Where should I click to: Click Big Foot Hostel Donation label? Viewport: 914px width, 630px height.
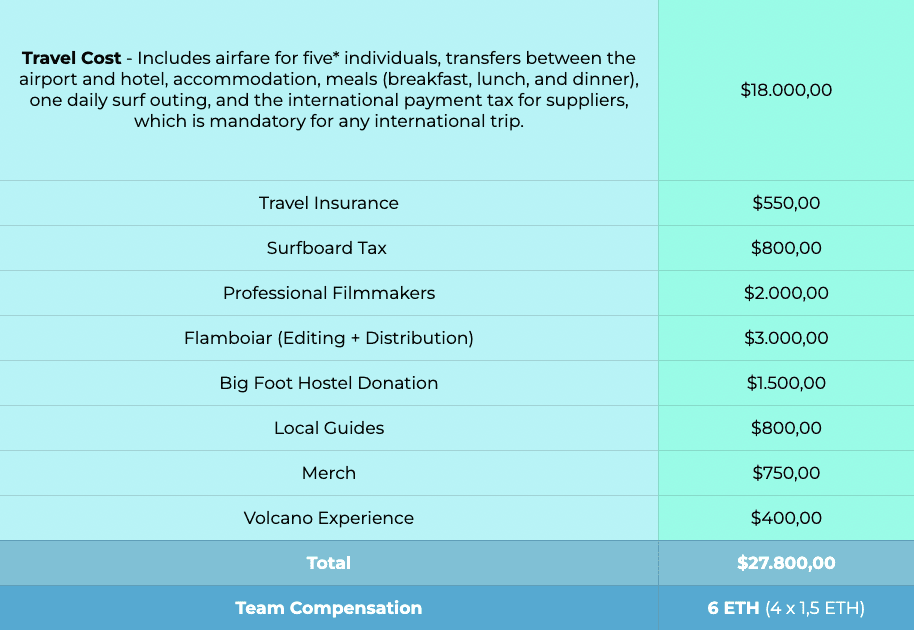pyautogui.click(x=329, y=383)
